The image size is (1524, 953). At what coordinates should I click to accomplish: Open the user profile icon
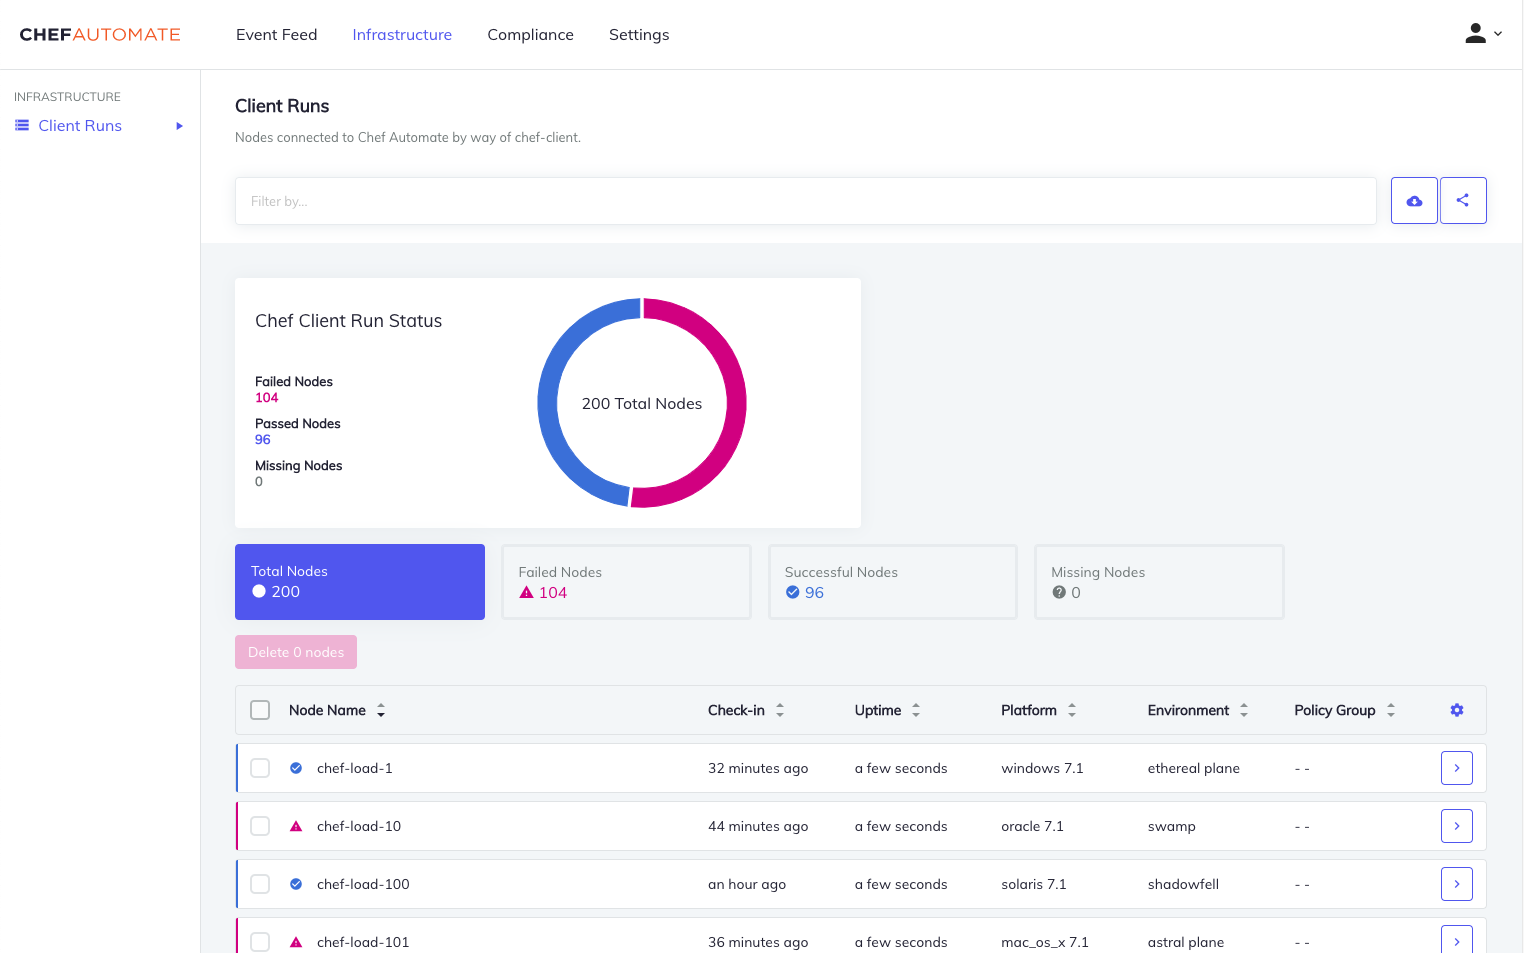[1475, 33]
